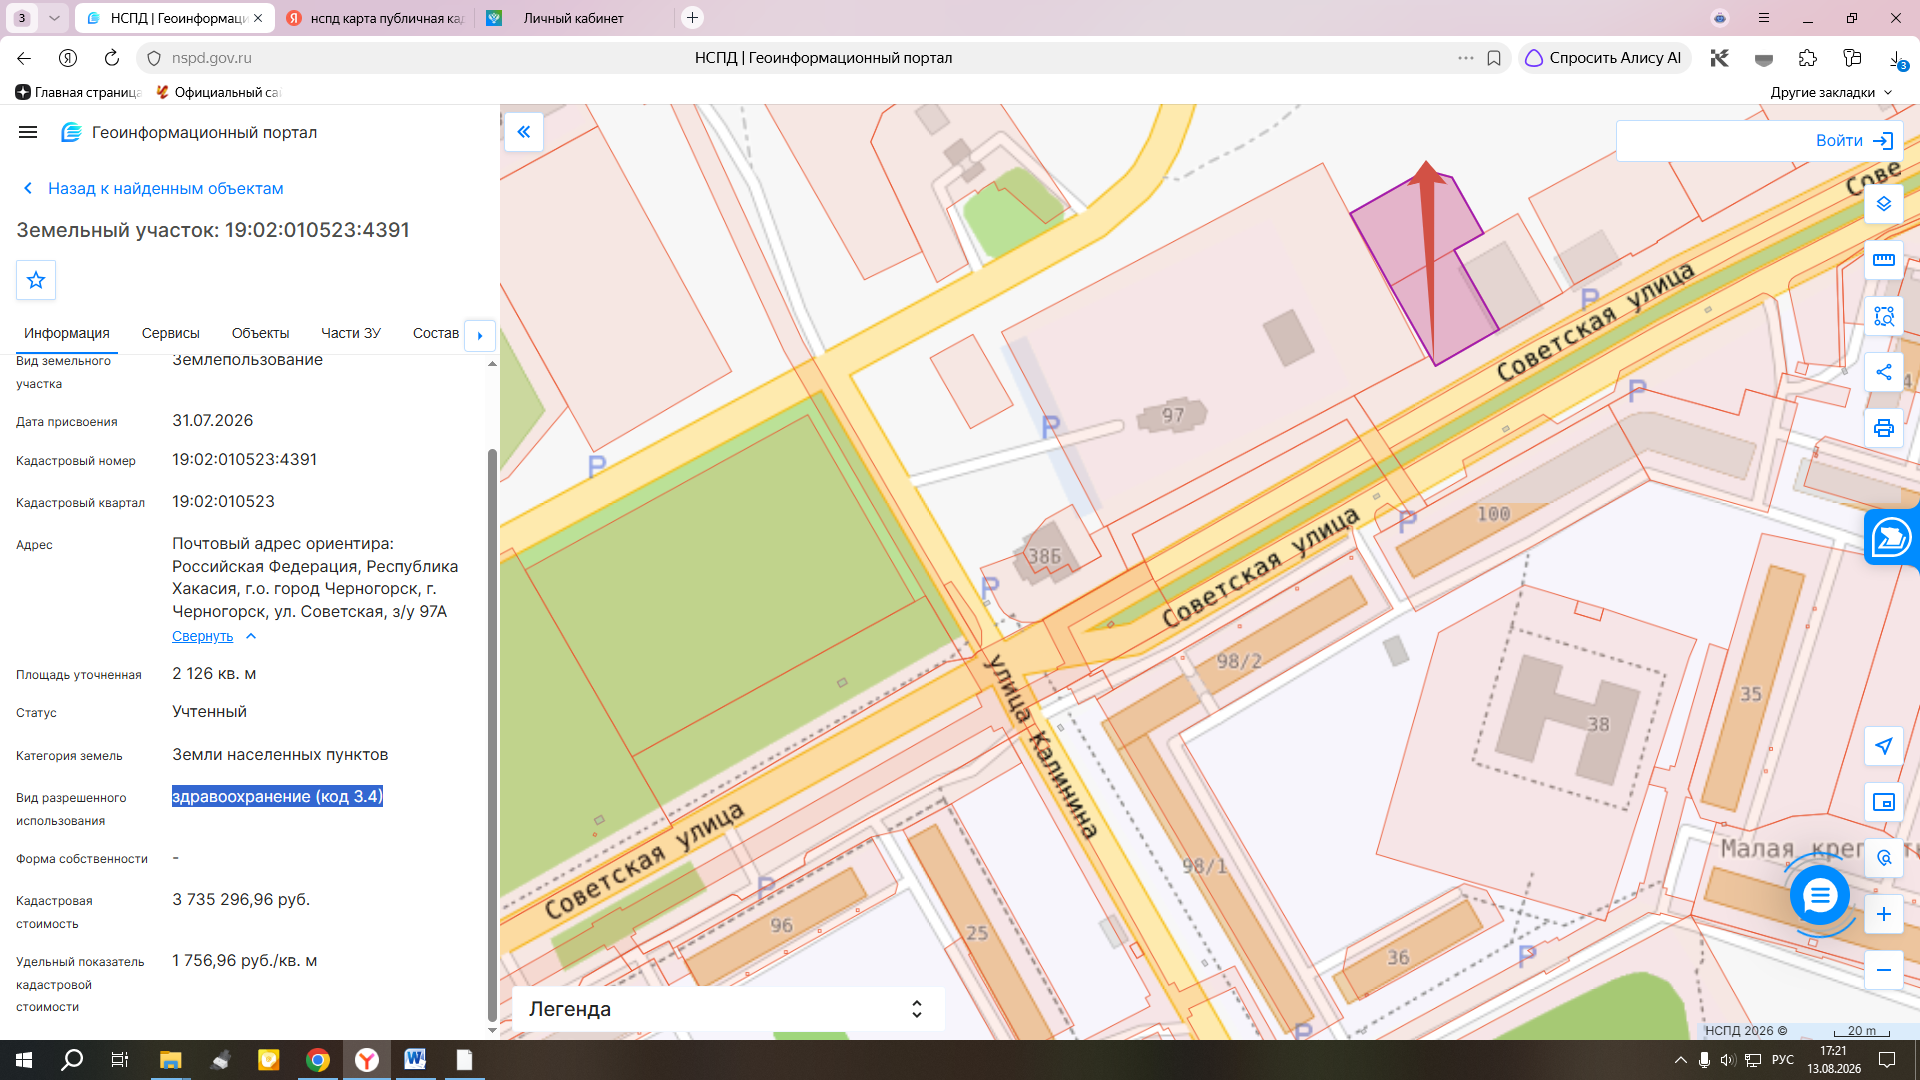The width and height of the screenshot is (1920, 1080).
Task: Switch to Сервисы tab
Action: click(171, 333)
